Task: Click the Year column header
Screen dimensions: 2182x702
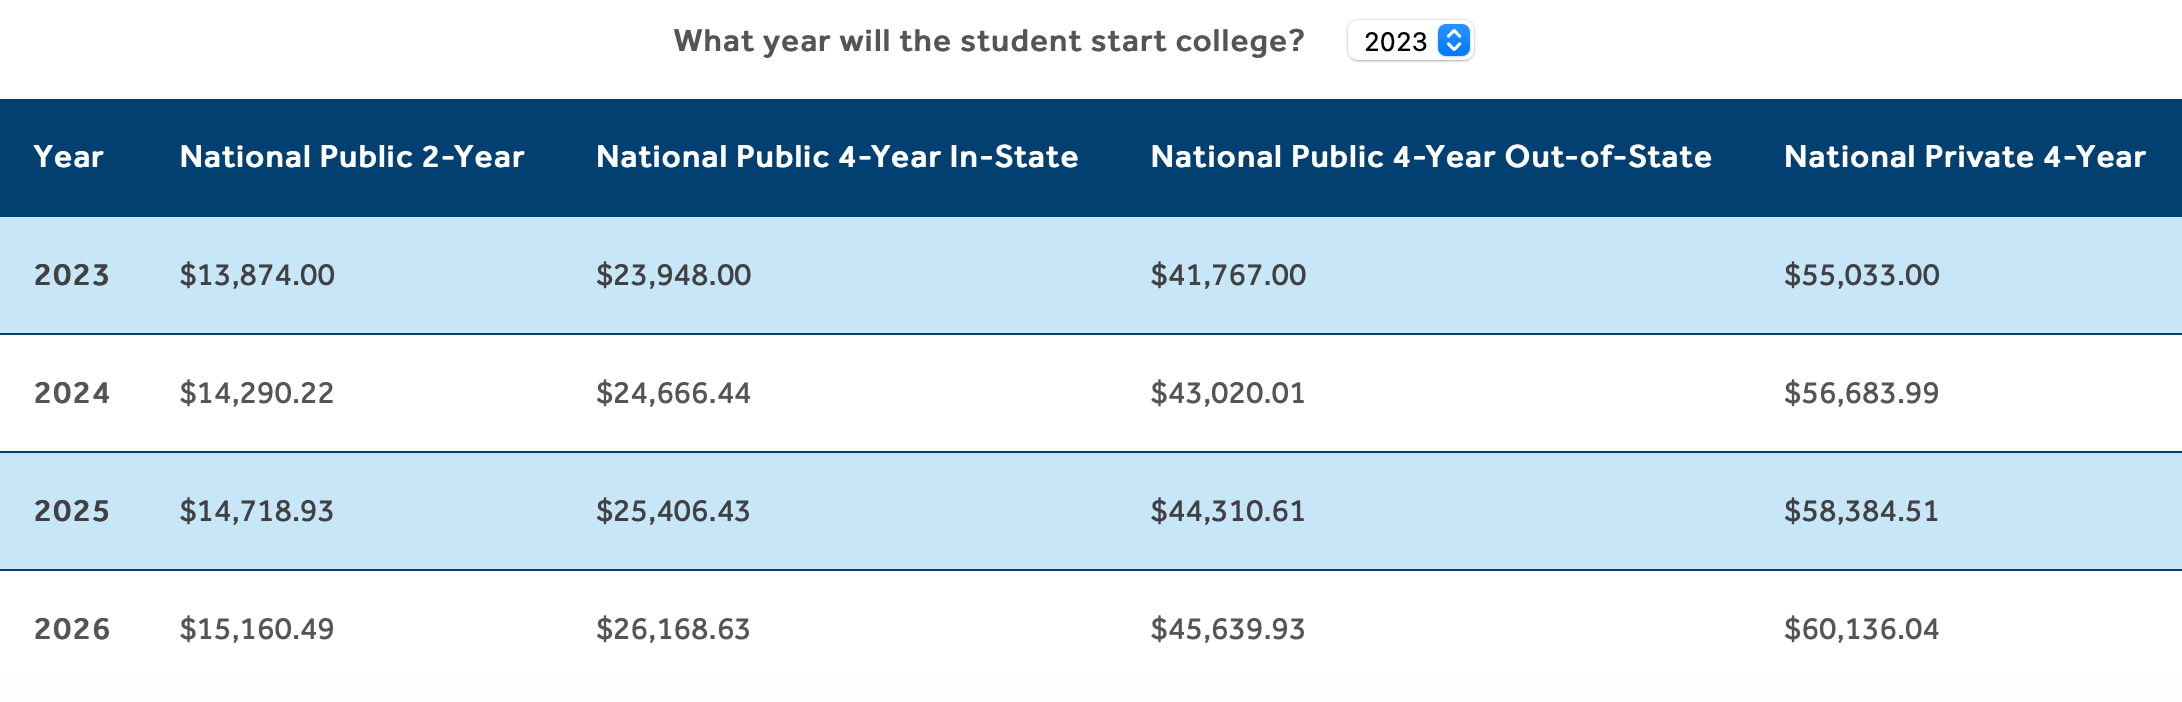Action: [x=67, y=156]
